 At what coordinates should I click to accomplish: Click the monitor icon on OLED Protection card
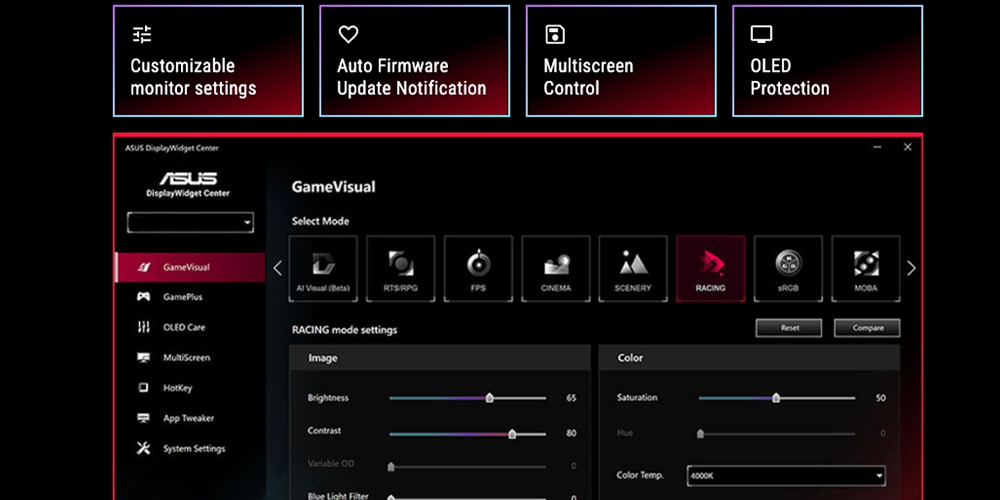point(761,34)
